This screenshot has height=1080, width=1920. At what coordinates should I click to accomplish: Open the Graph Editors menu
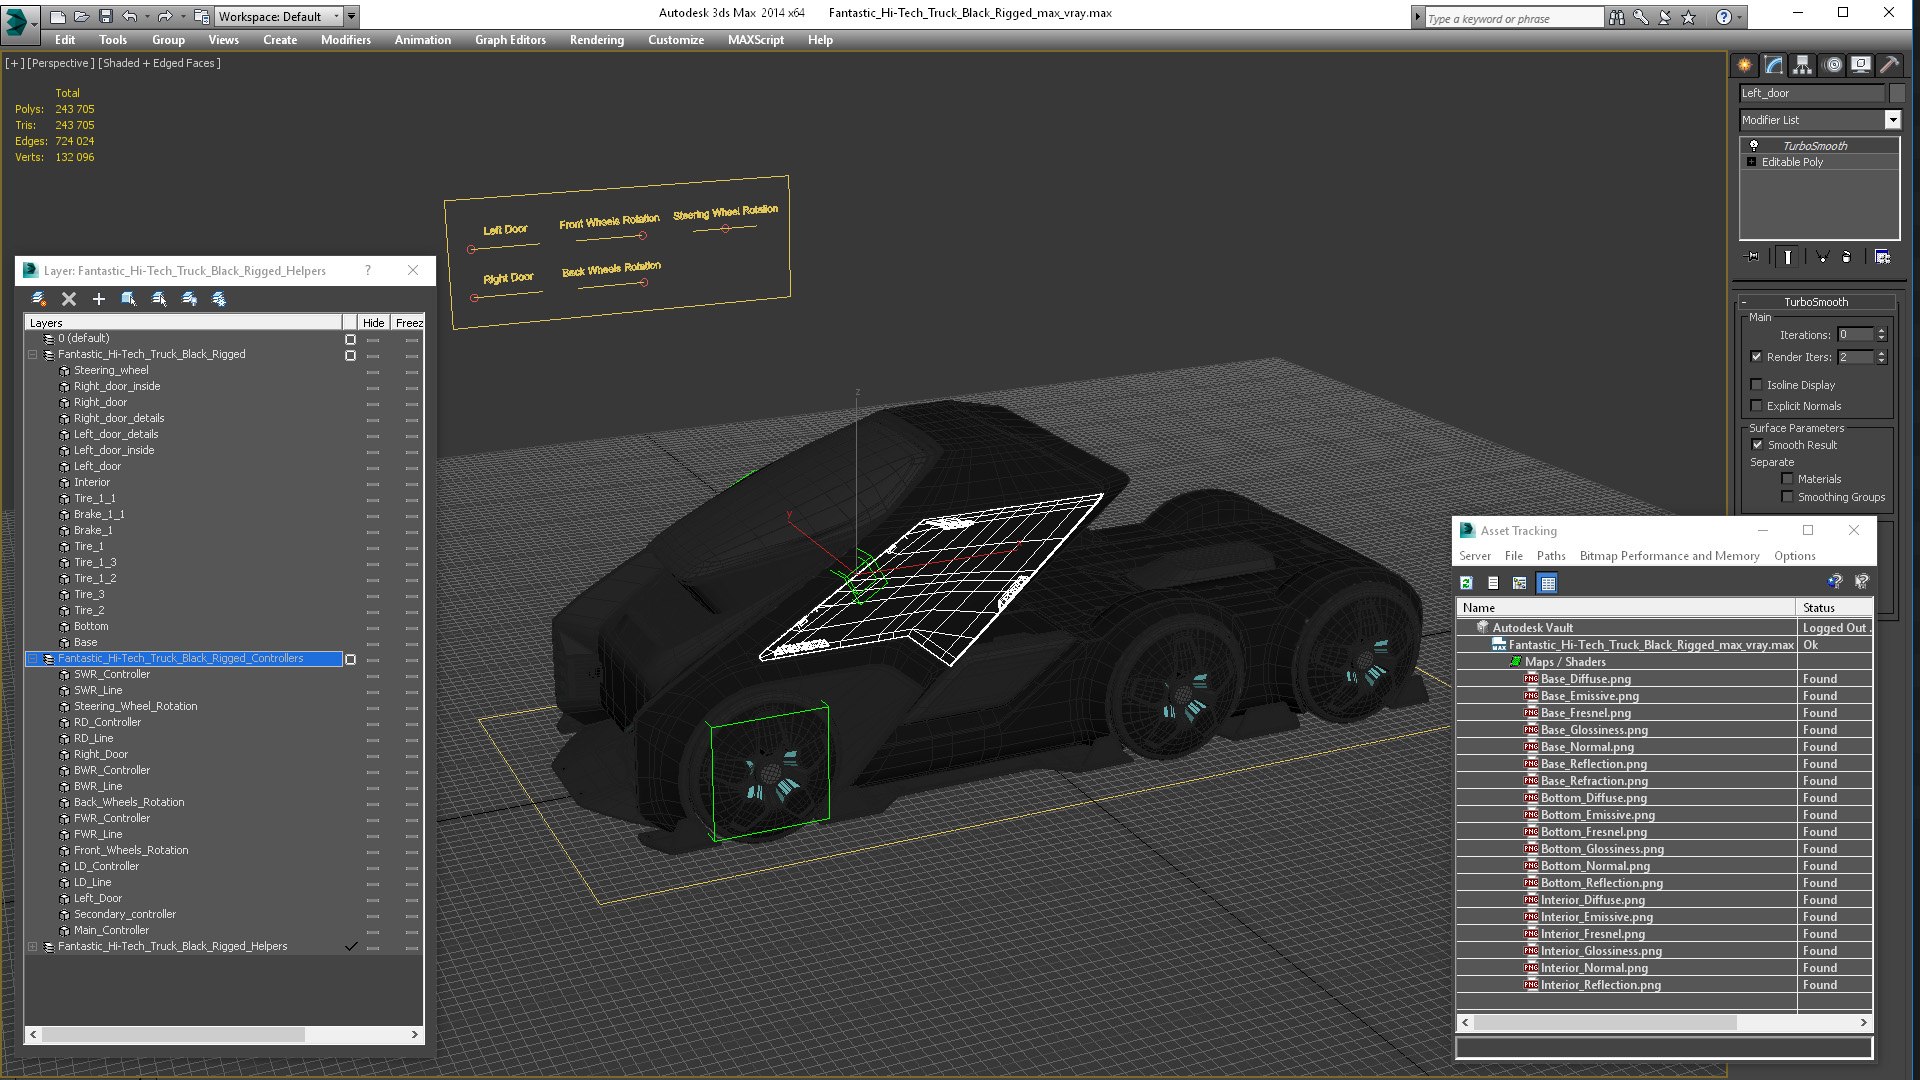[x=510, y=40]
